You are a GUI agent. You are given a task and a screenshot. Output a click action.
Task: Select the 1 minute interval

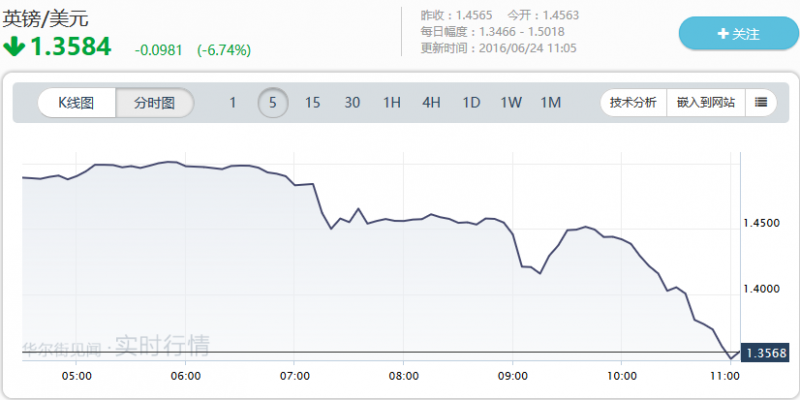[x=233, y=103]
